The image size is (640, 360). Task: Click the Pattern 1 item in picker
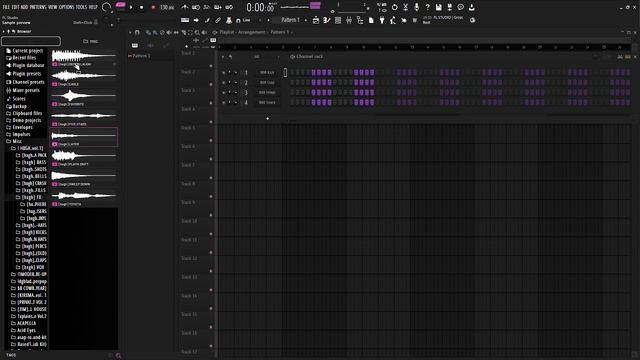point(140,56)
